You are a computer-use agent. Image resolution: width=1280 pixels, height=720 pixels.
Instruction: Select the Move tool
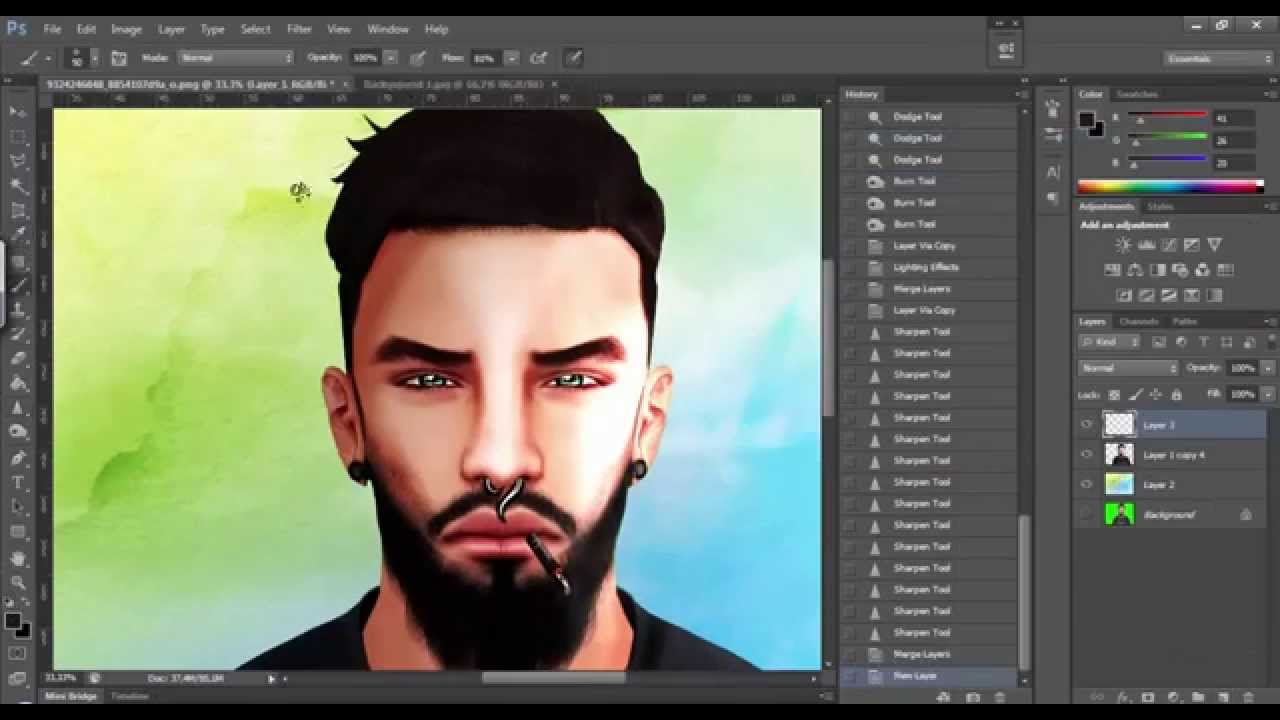[18, 111]
